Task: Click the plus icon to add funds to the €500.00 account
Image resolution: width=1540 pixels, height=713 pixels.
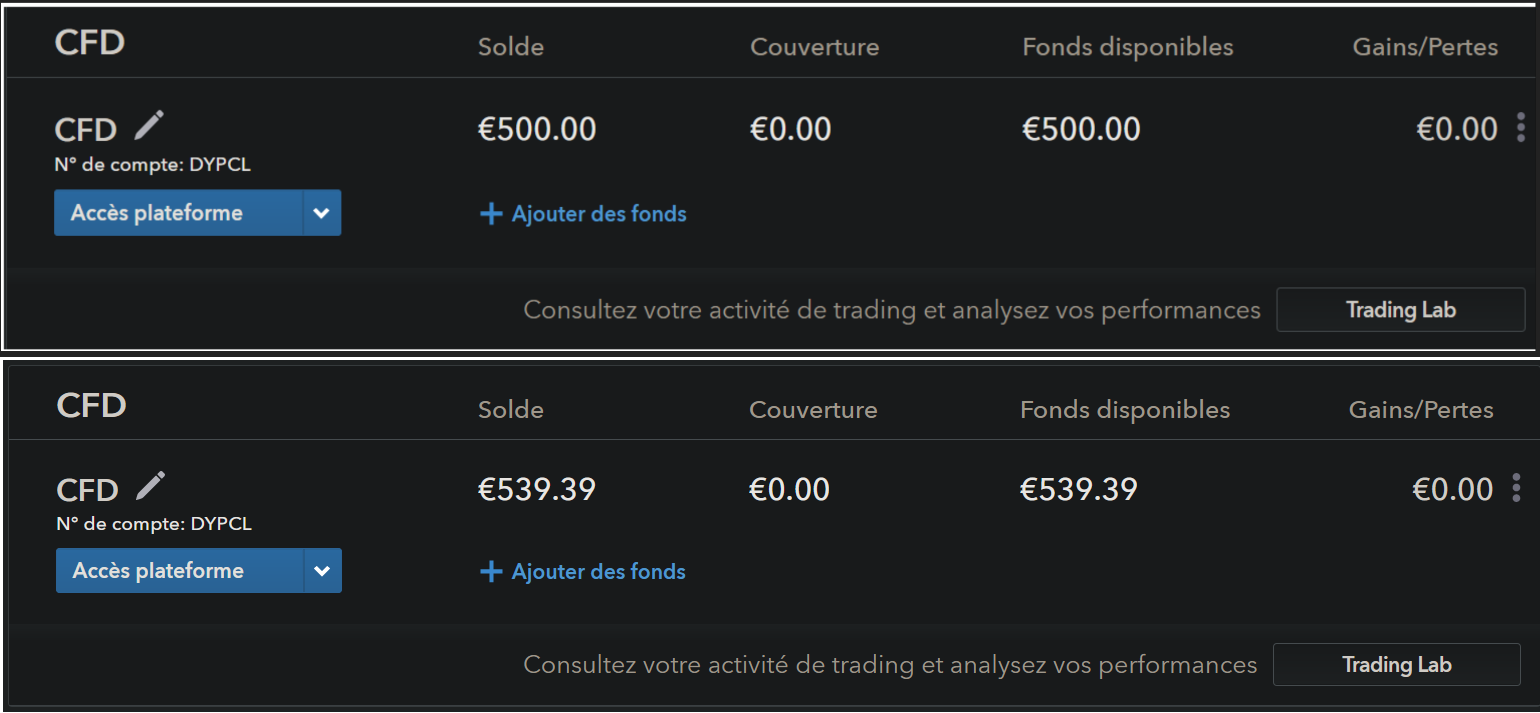Action: pos(491,214)
